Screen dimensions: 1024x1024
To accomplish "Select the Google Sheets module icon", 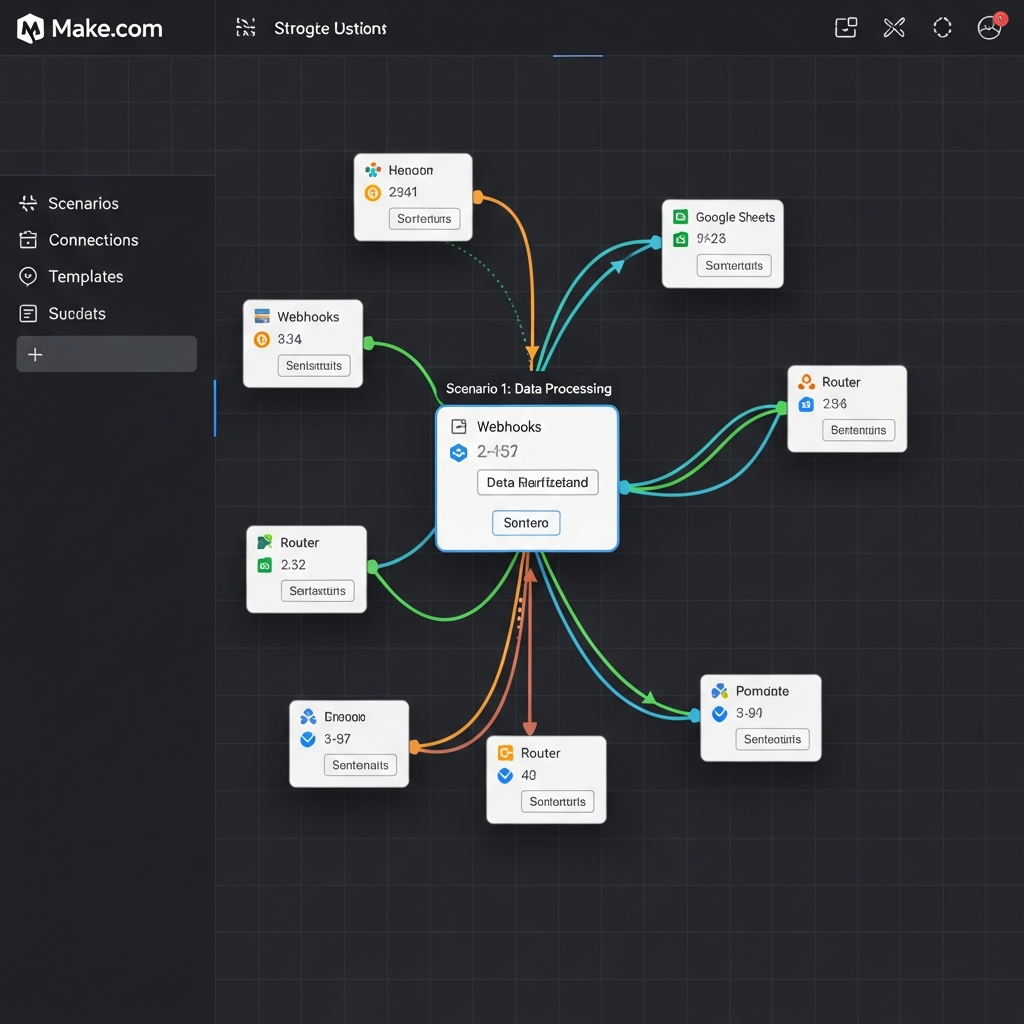I will [x=682, y=217].
